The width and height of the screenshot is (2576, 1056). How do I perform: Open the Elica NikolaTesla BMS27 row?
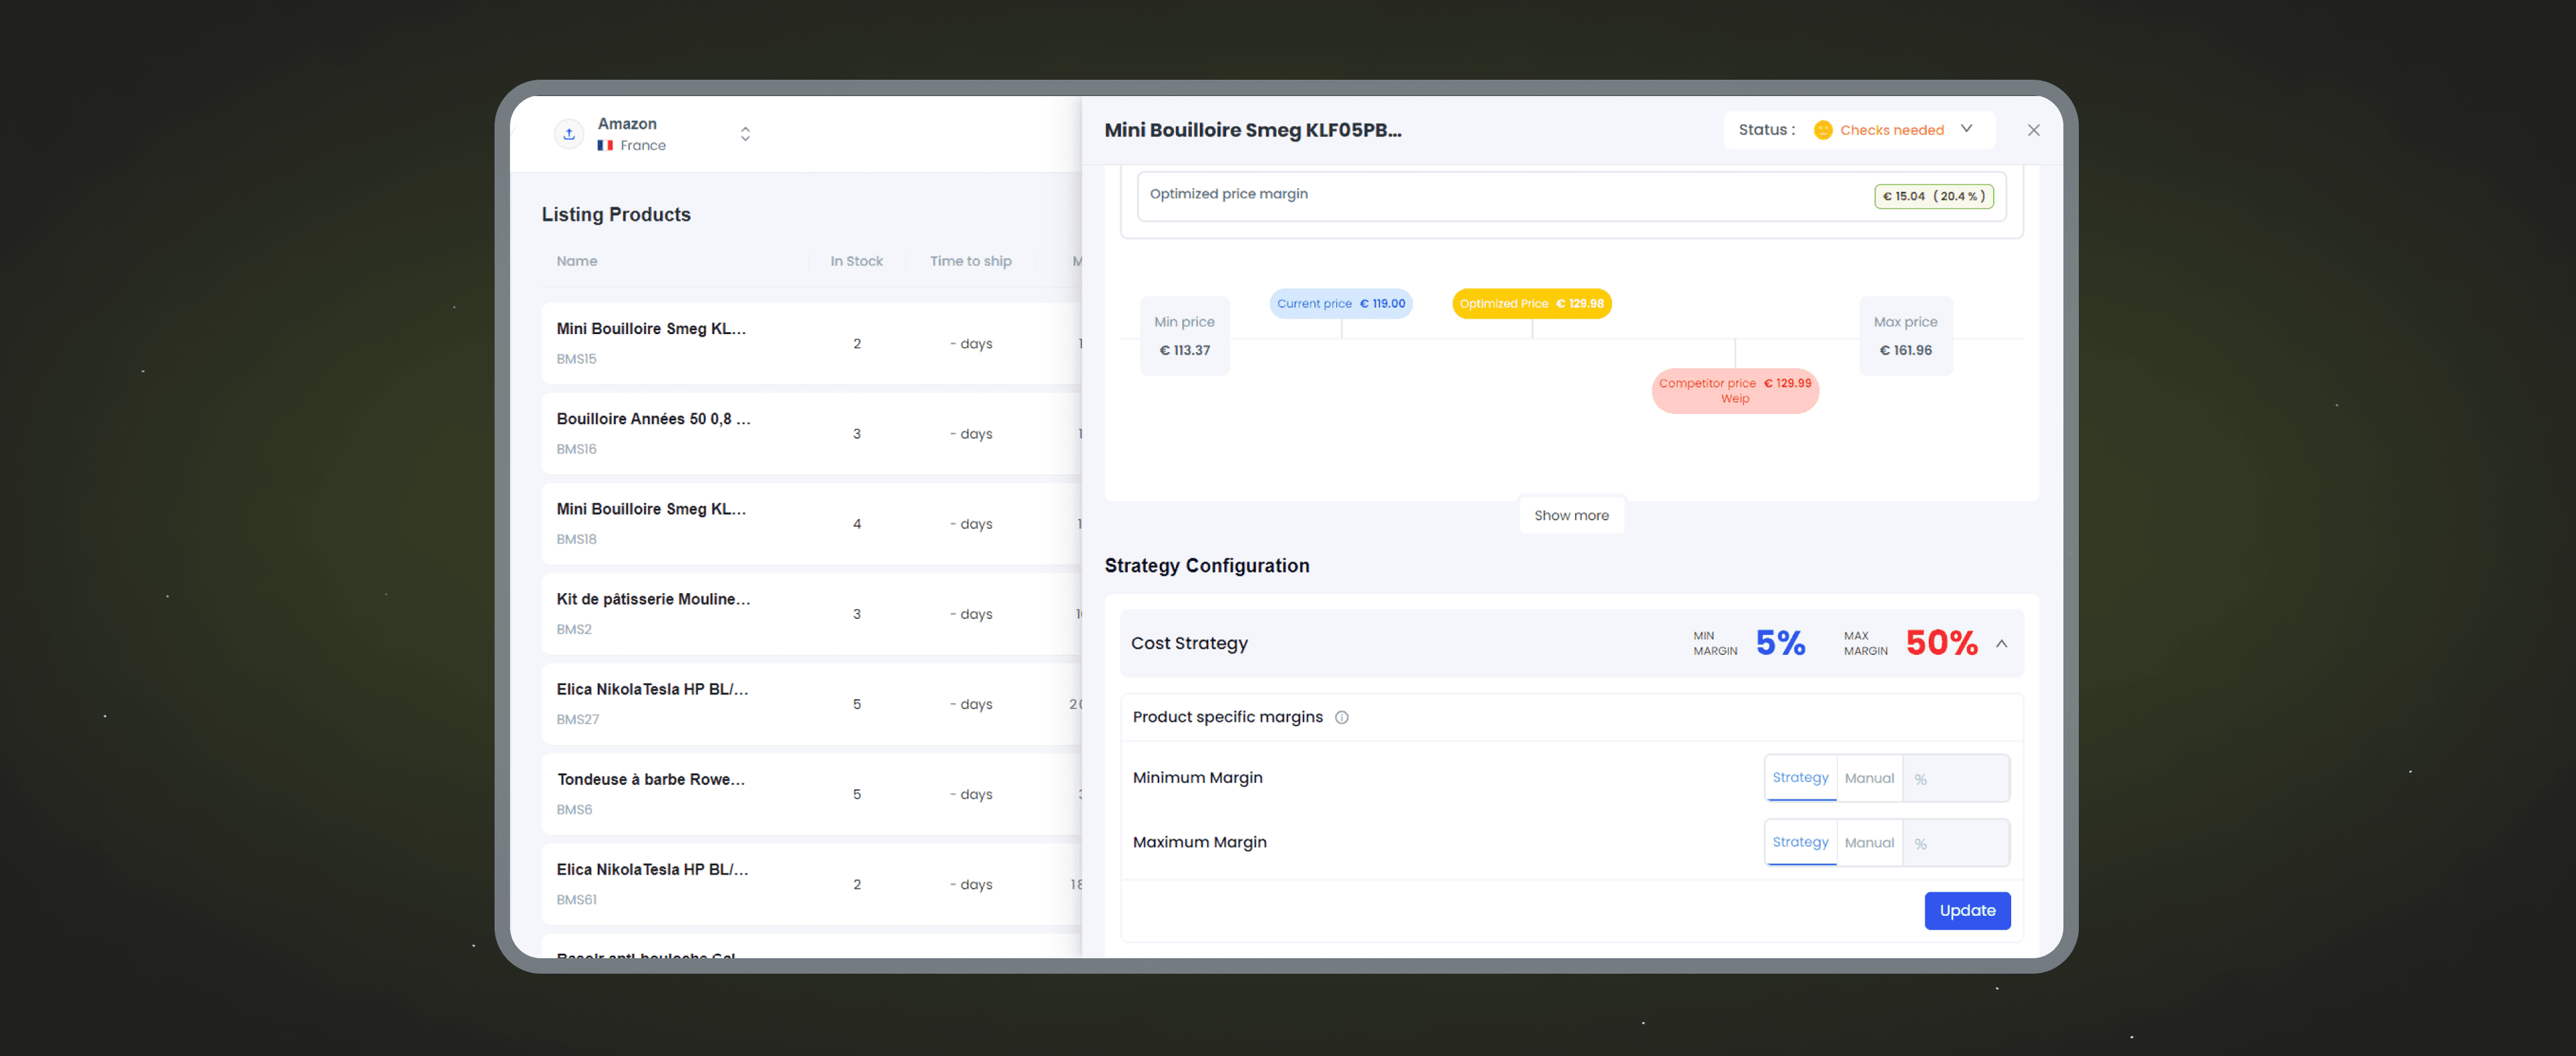(x=811, y=703)
